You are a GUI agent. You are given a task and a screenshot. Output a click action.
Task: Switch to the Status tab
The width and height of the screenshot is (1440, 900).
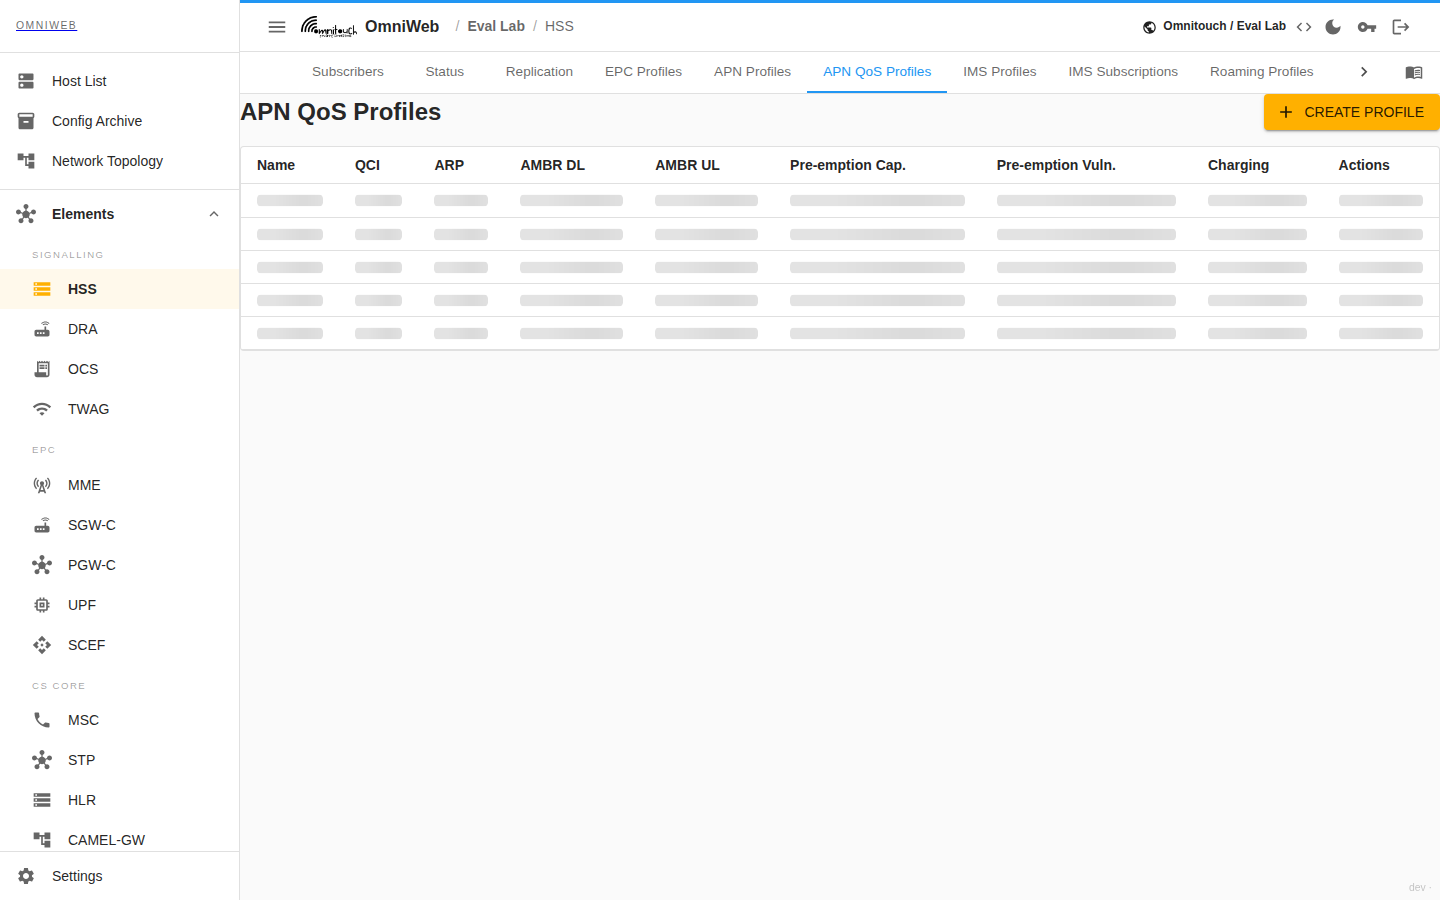point(445,72)
